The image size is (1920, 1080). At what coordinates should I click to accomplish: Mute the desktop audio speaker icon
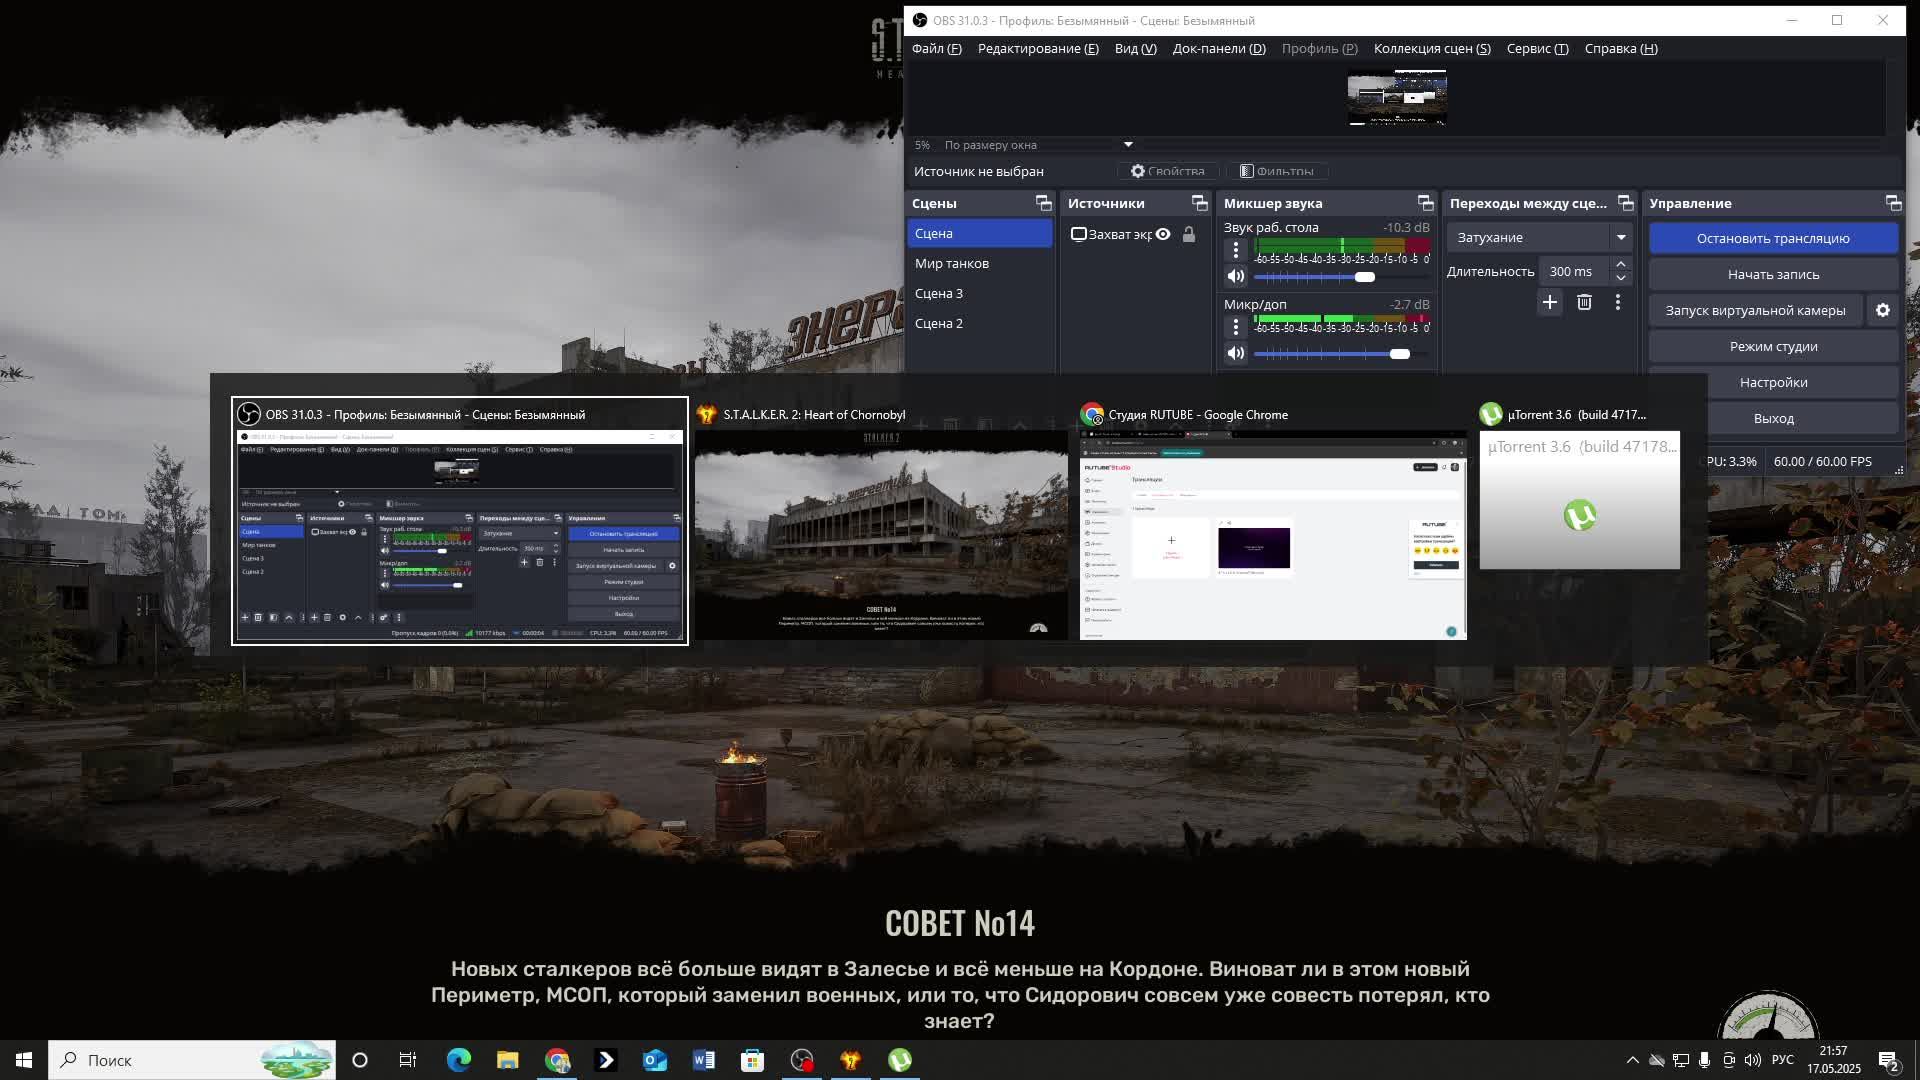point(1236,277)
